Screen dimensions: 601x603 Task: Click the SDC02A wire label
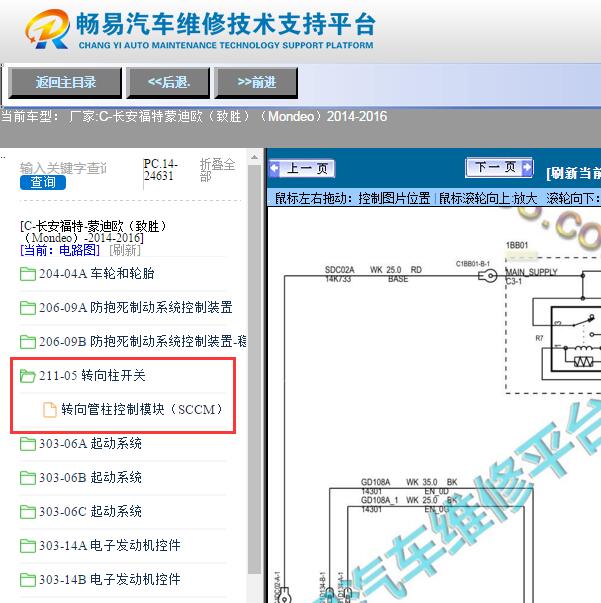point(340,270)
